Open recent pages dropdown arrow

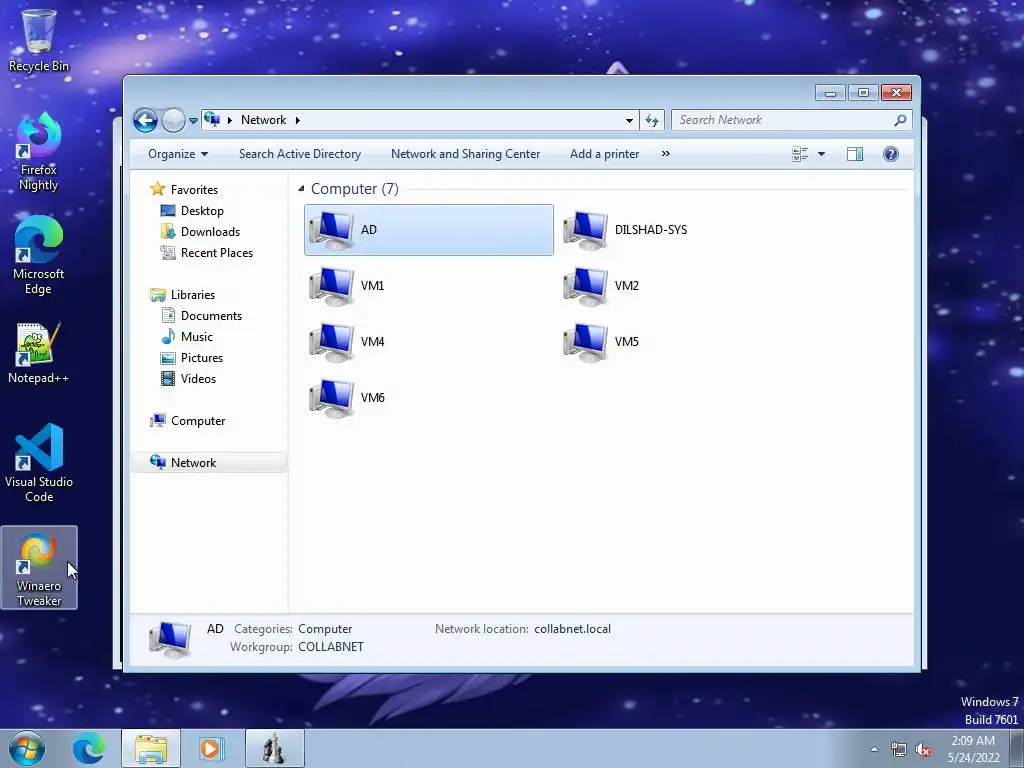193,121
